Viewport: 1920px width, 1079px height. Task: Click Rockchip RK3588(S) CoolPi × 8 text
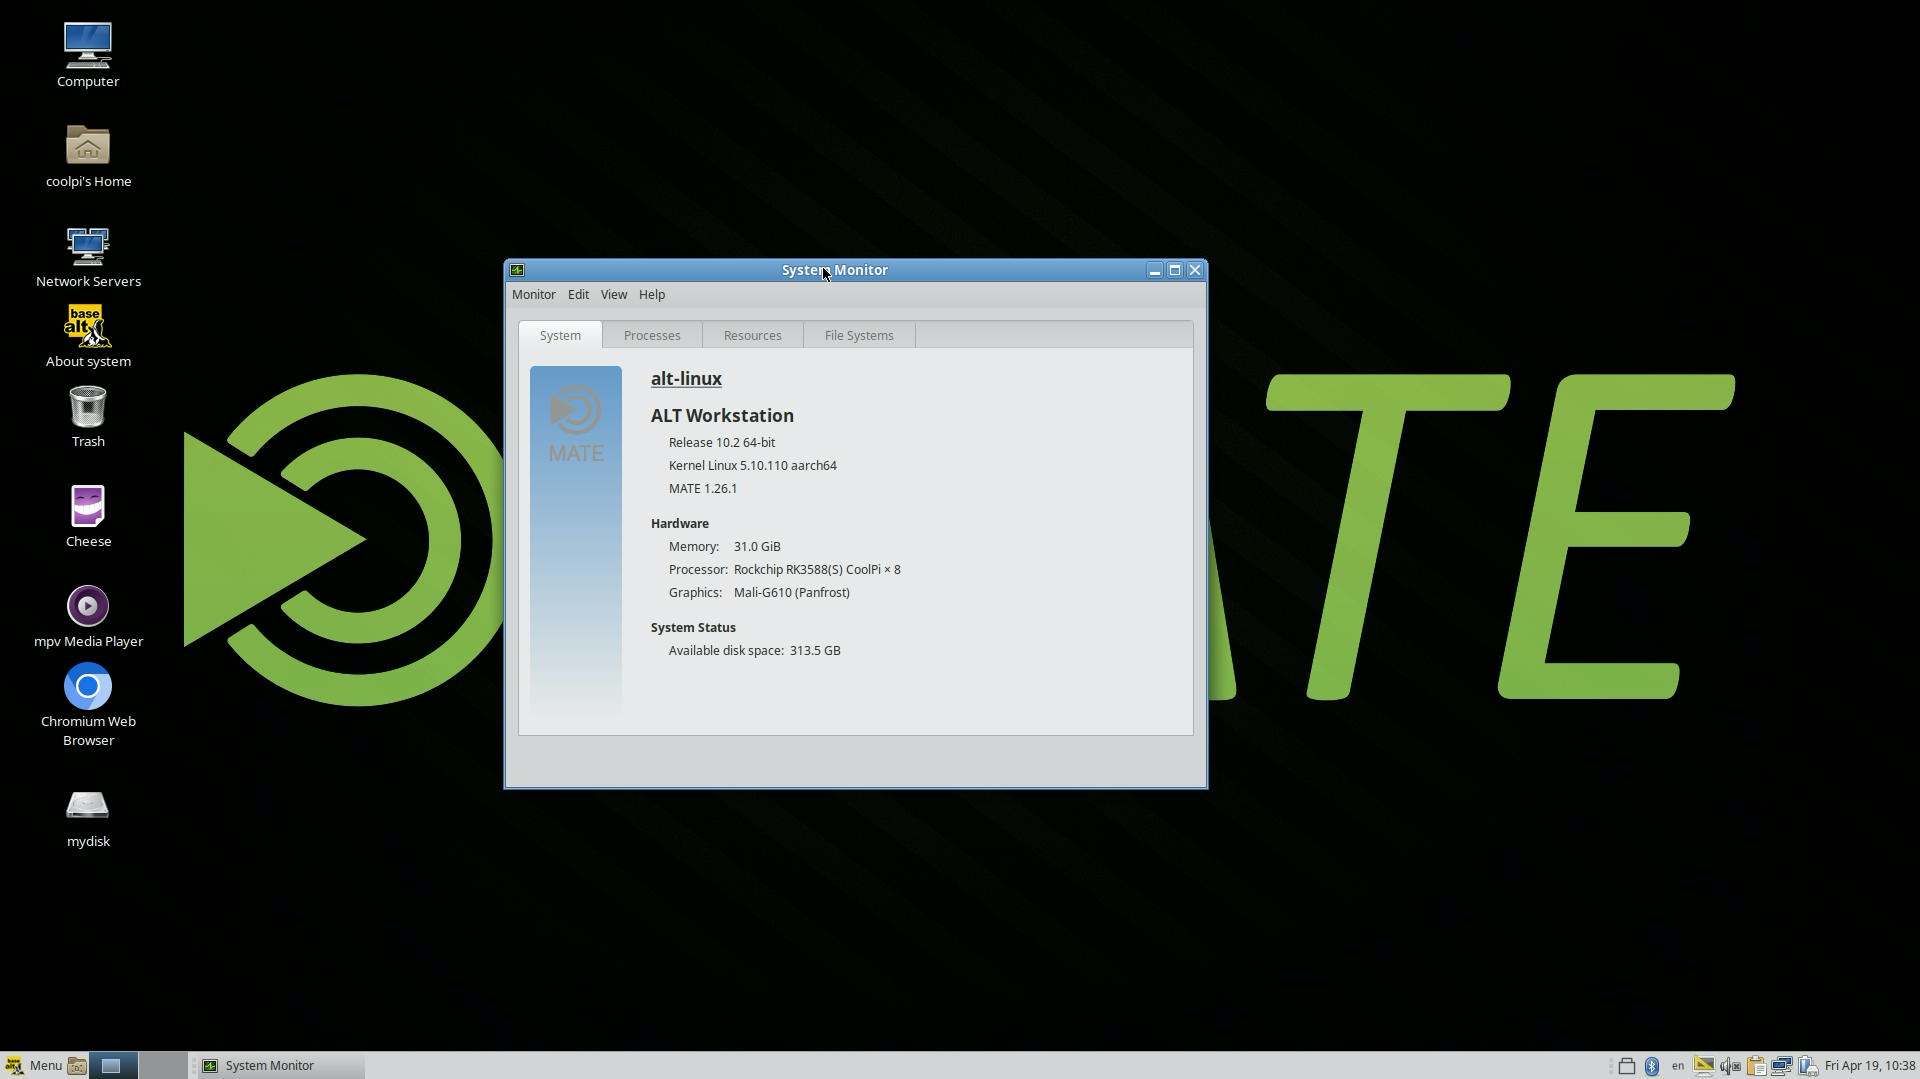click(817, 570)
